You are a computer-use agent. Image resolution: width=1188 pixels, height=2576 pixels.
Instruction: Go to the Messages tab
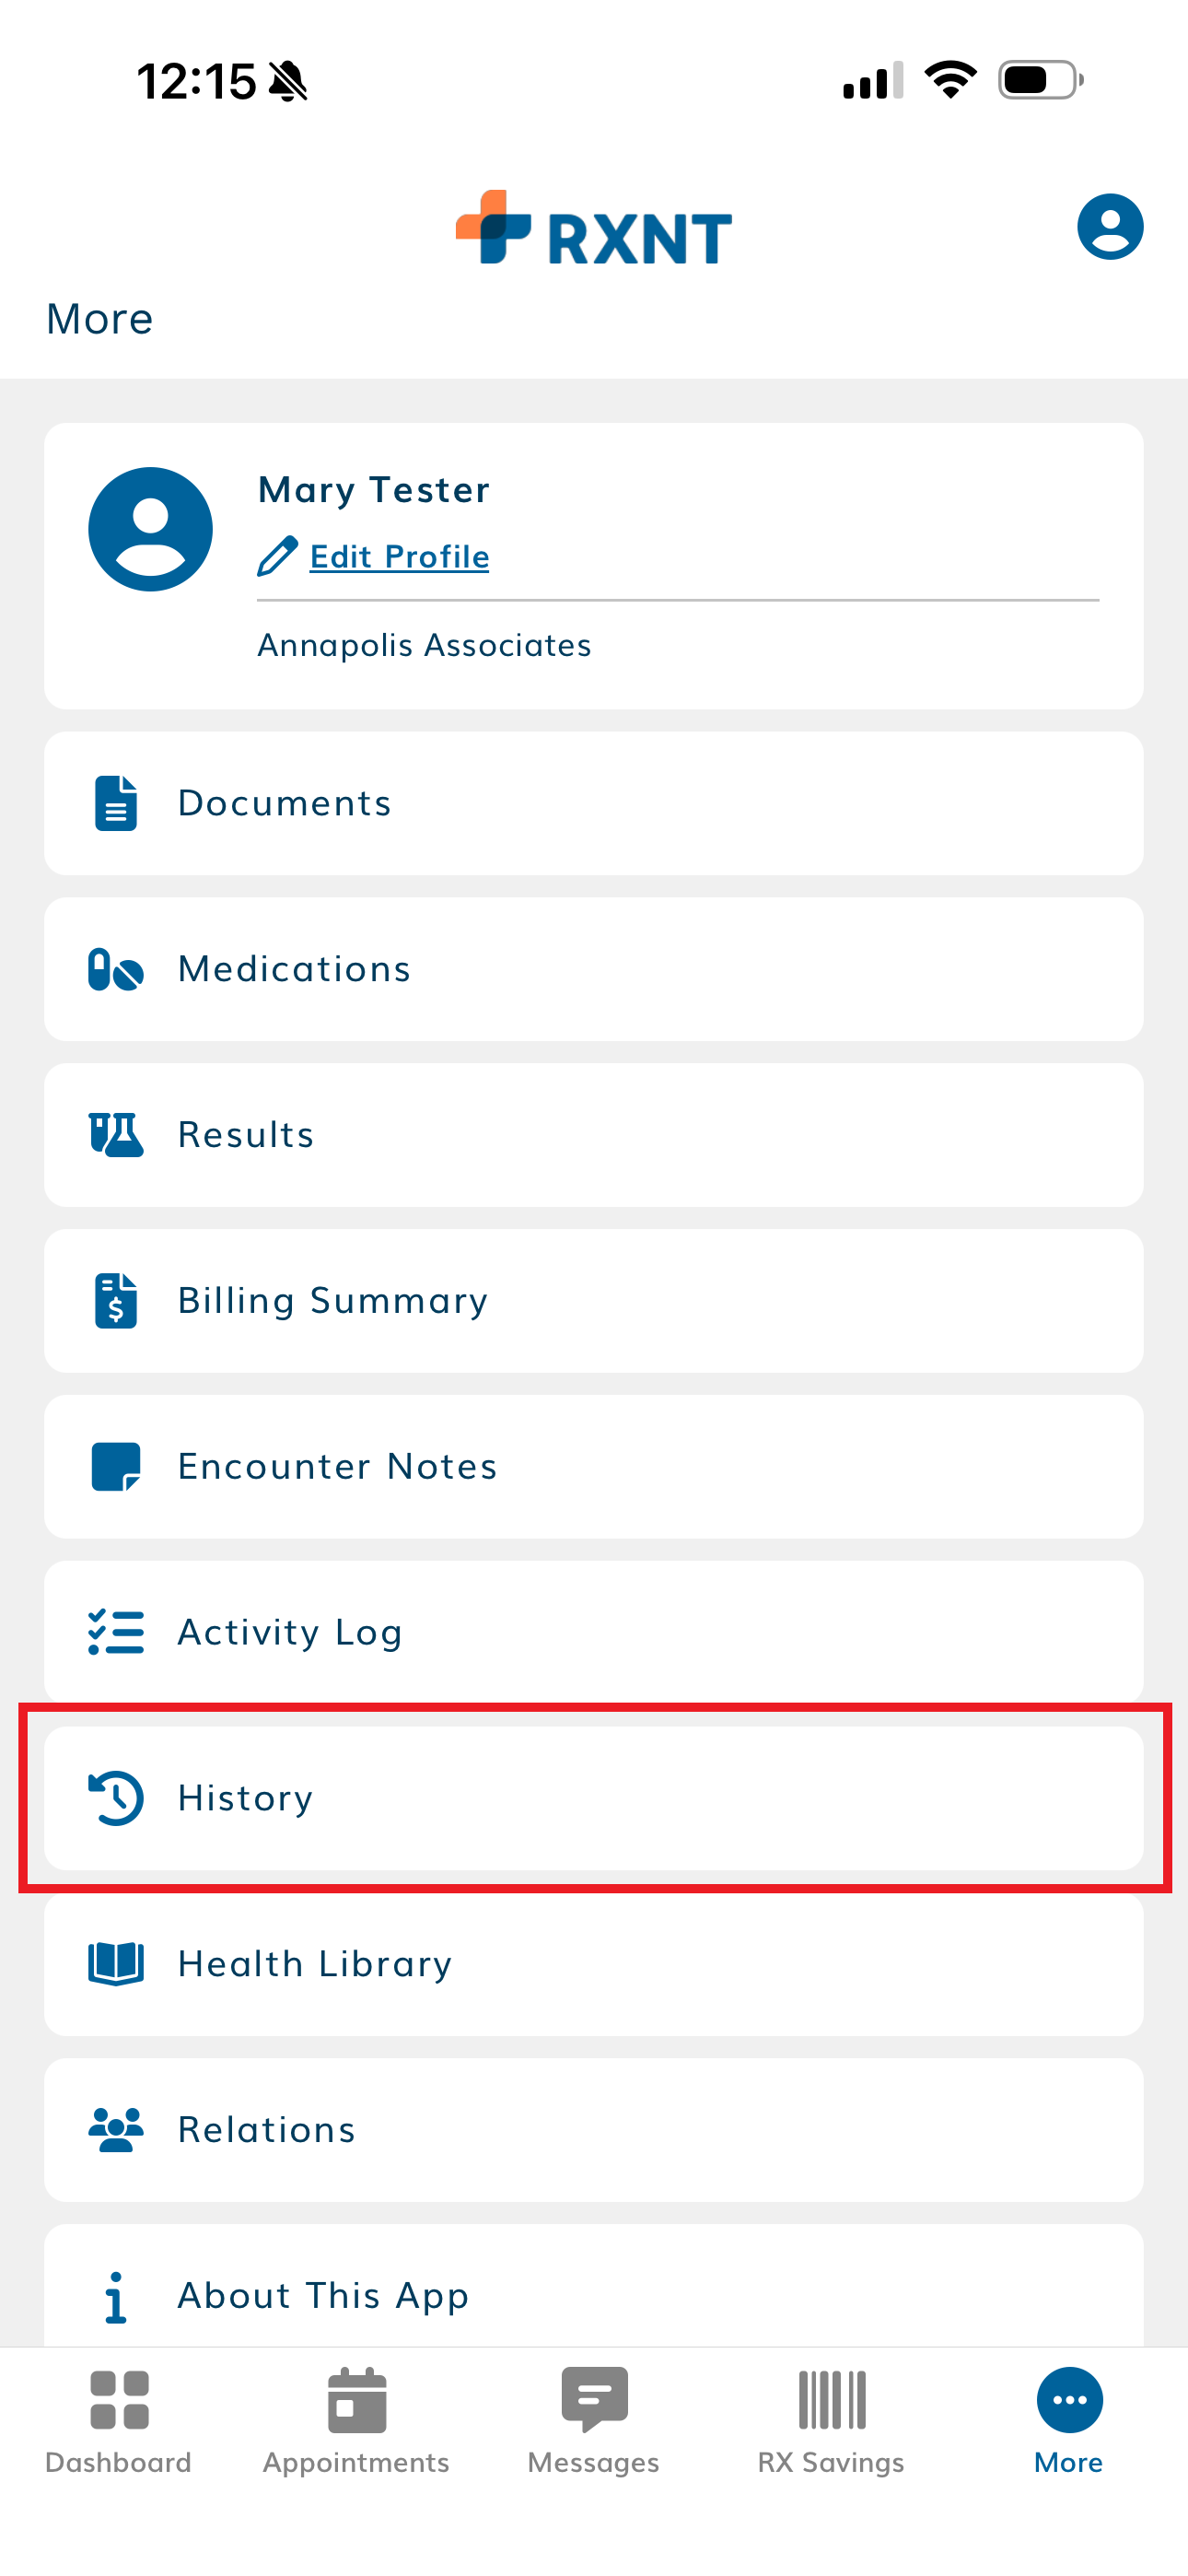point(594,2418)
